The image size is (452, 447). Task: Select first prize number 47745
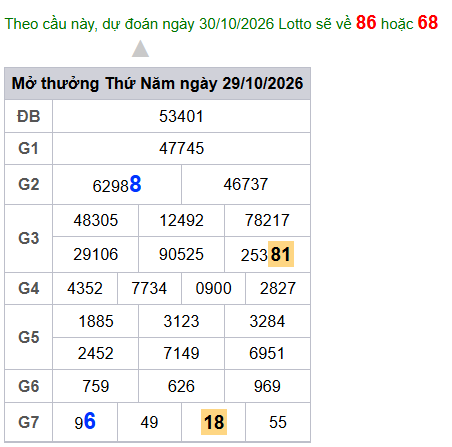[181, 148]
